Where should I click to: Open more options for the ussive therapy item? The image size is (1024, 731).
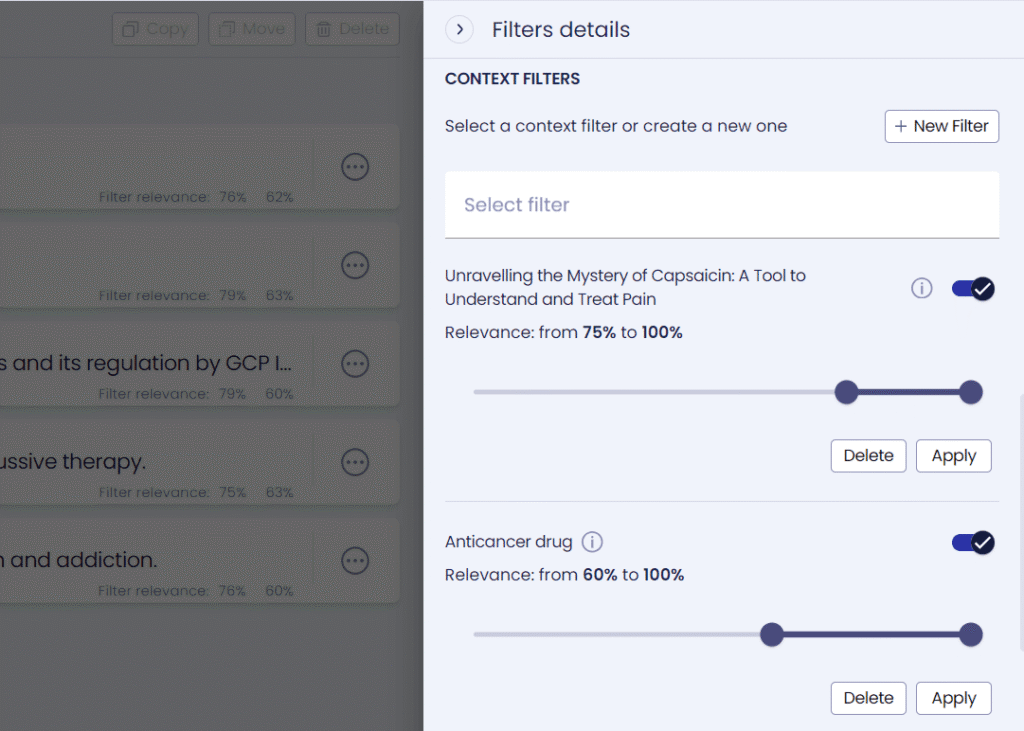pos(355,463)
